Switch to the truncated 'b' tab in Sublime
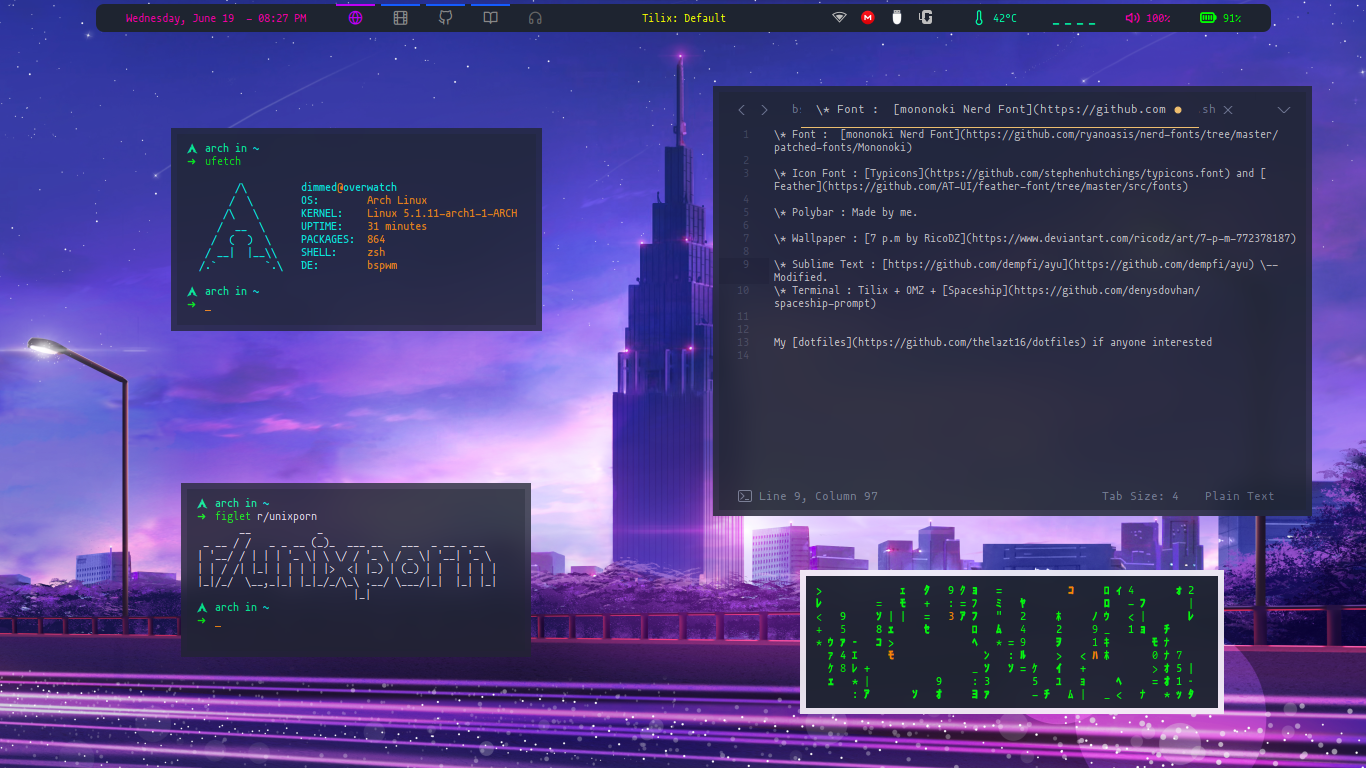Screen dimensions: 1366x768 pos(795,110)
